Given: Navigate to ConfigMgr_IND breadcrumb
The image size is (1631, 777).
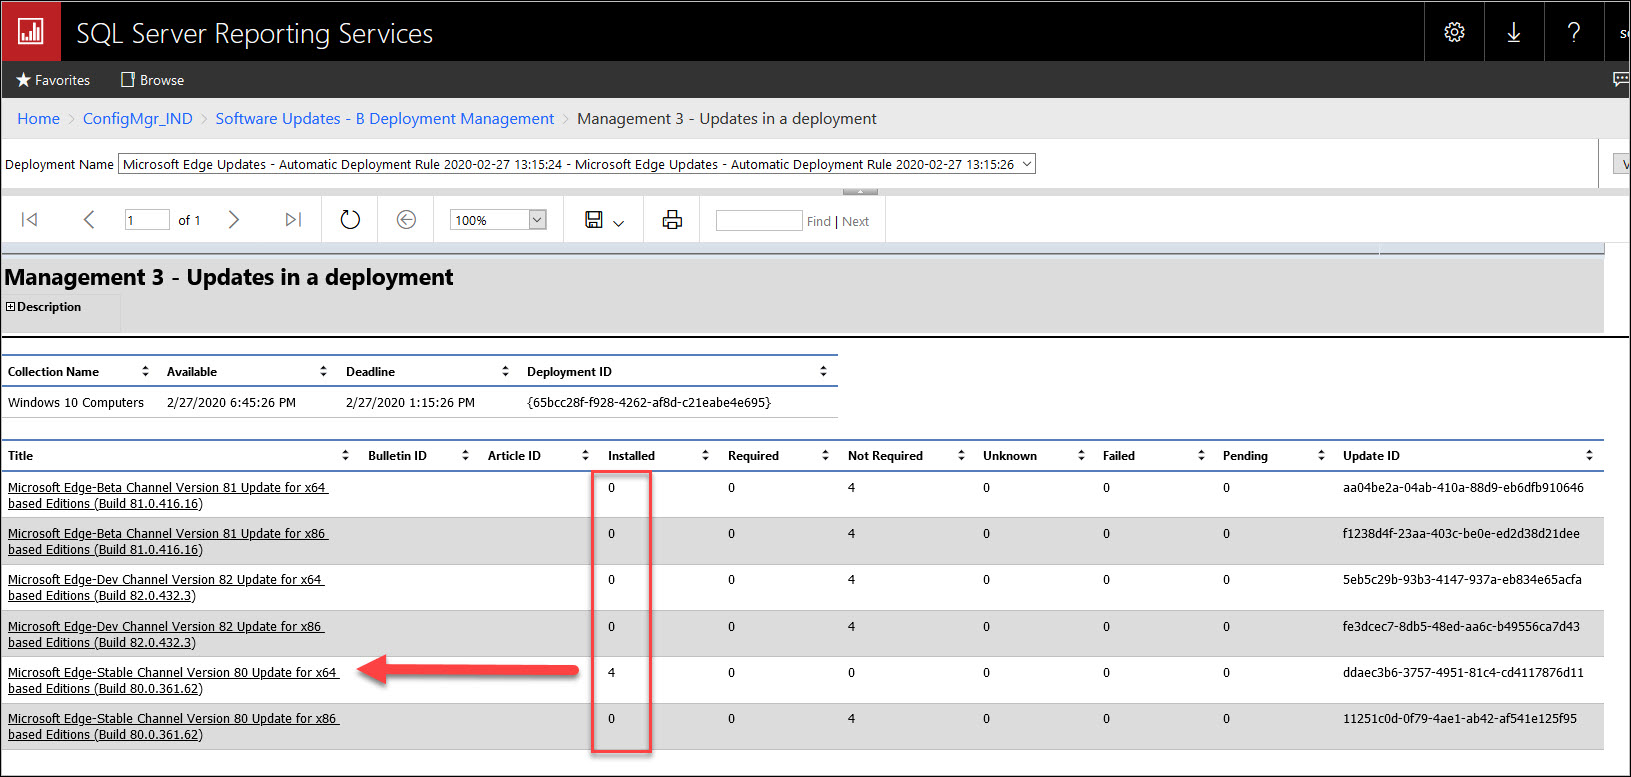Looking at the screenshot, I should pyautogui.click(x=138, y=118).
